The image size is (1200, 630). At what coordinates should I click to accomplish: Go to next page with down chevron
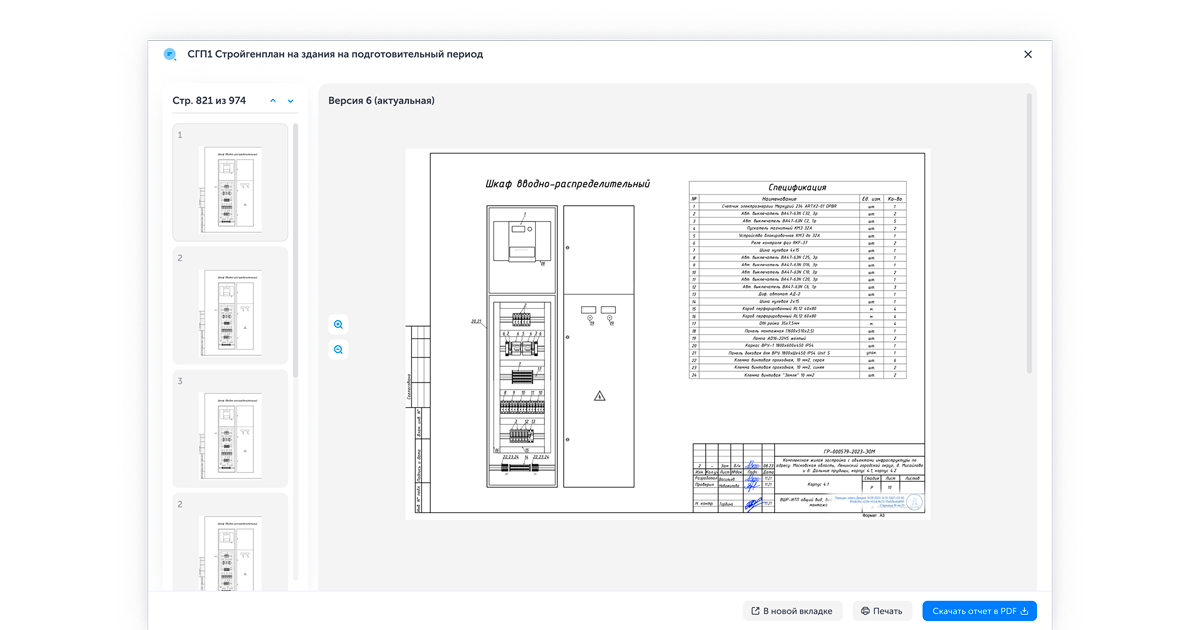[x=291, y=101]
